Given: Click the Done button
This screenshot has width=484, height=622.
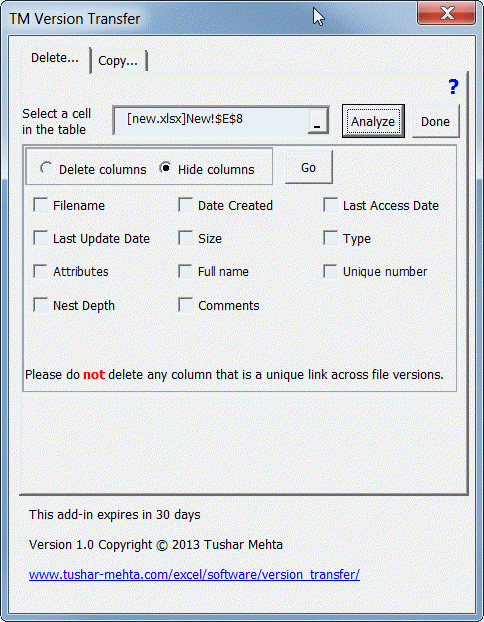Looking at the screenshot, I should (x=435, y=121).
